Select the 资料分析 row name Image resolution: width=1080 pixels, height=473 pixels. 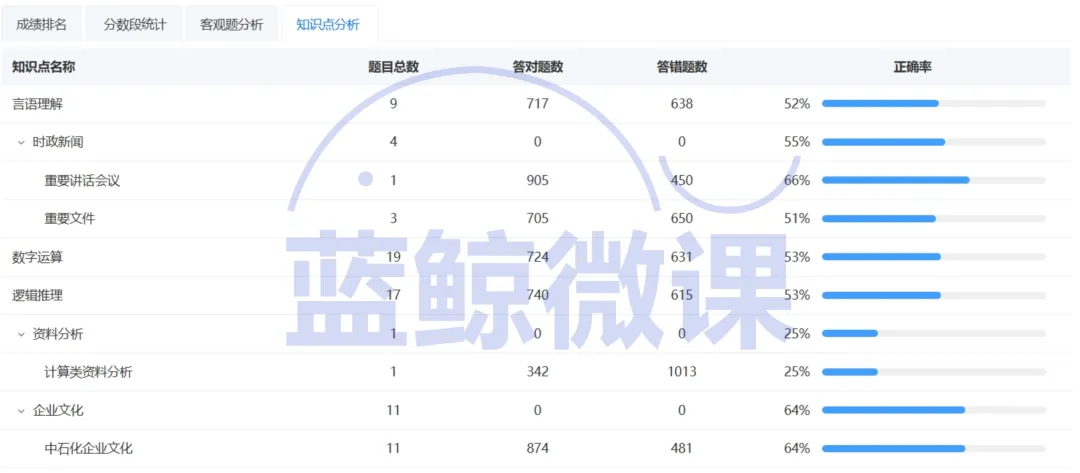click(58, 334)
